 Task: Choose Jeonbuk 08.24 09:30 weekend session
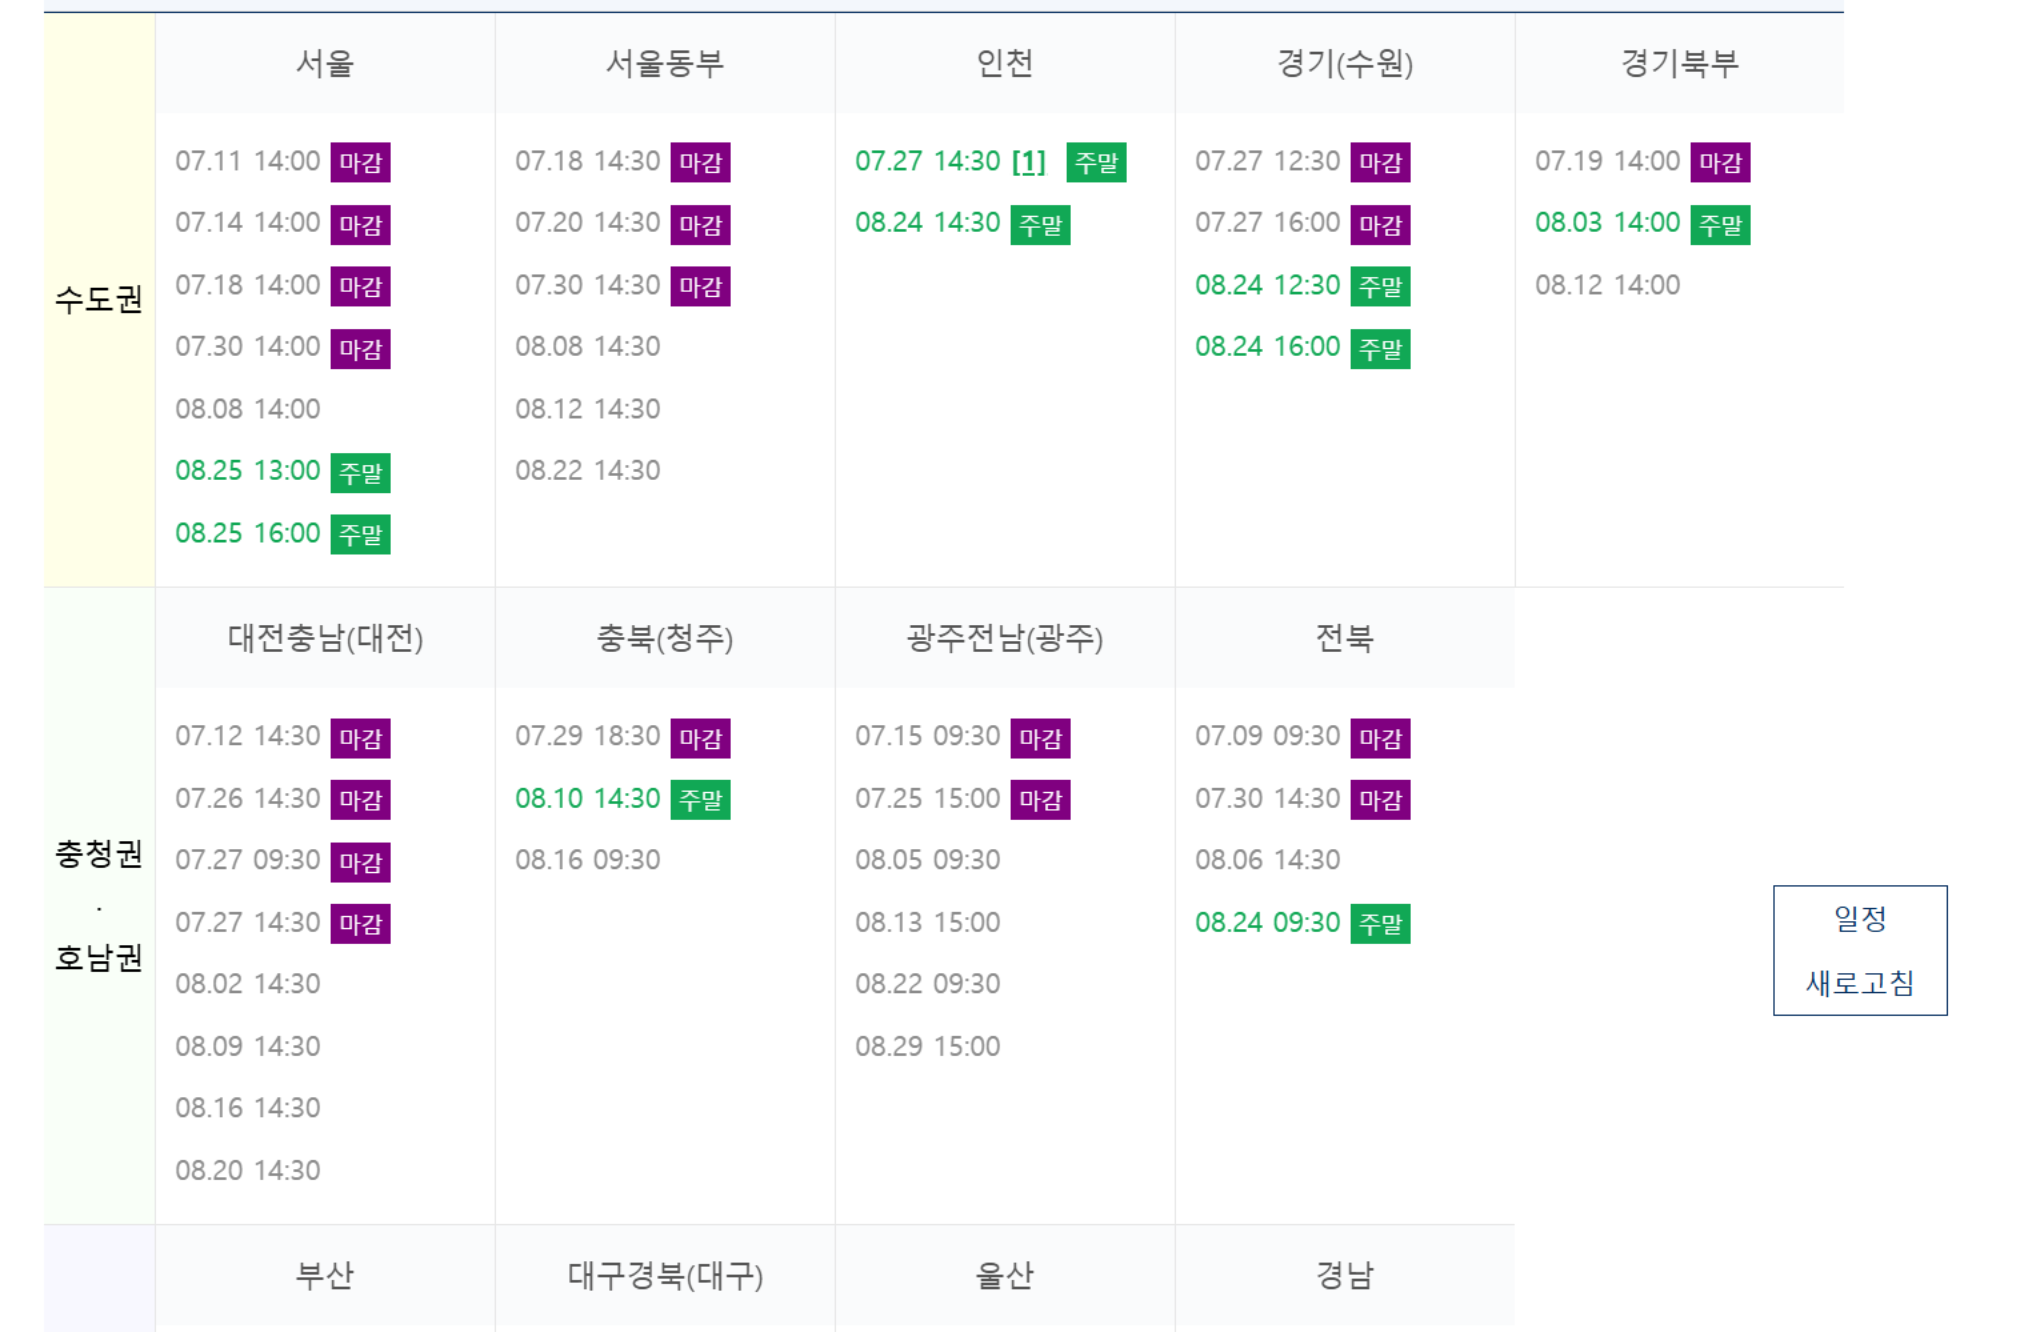pyautogui.click(x=1267, y=923)
